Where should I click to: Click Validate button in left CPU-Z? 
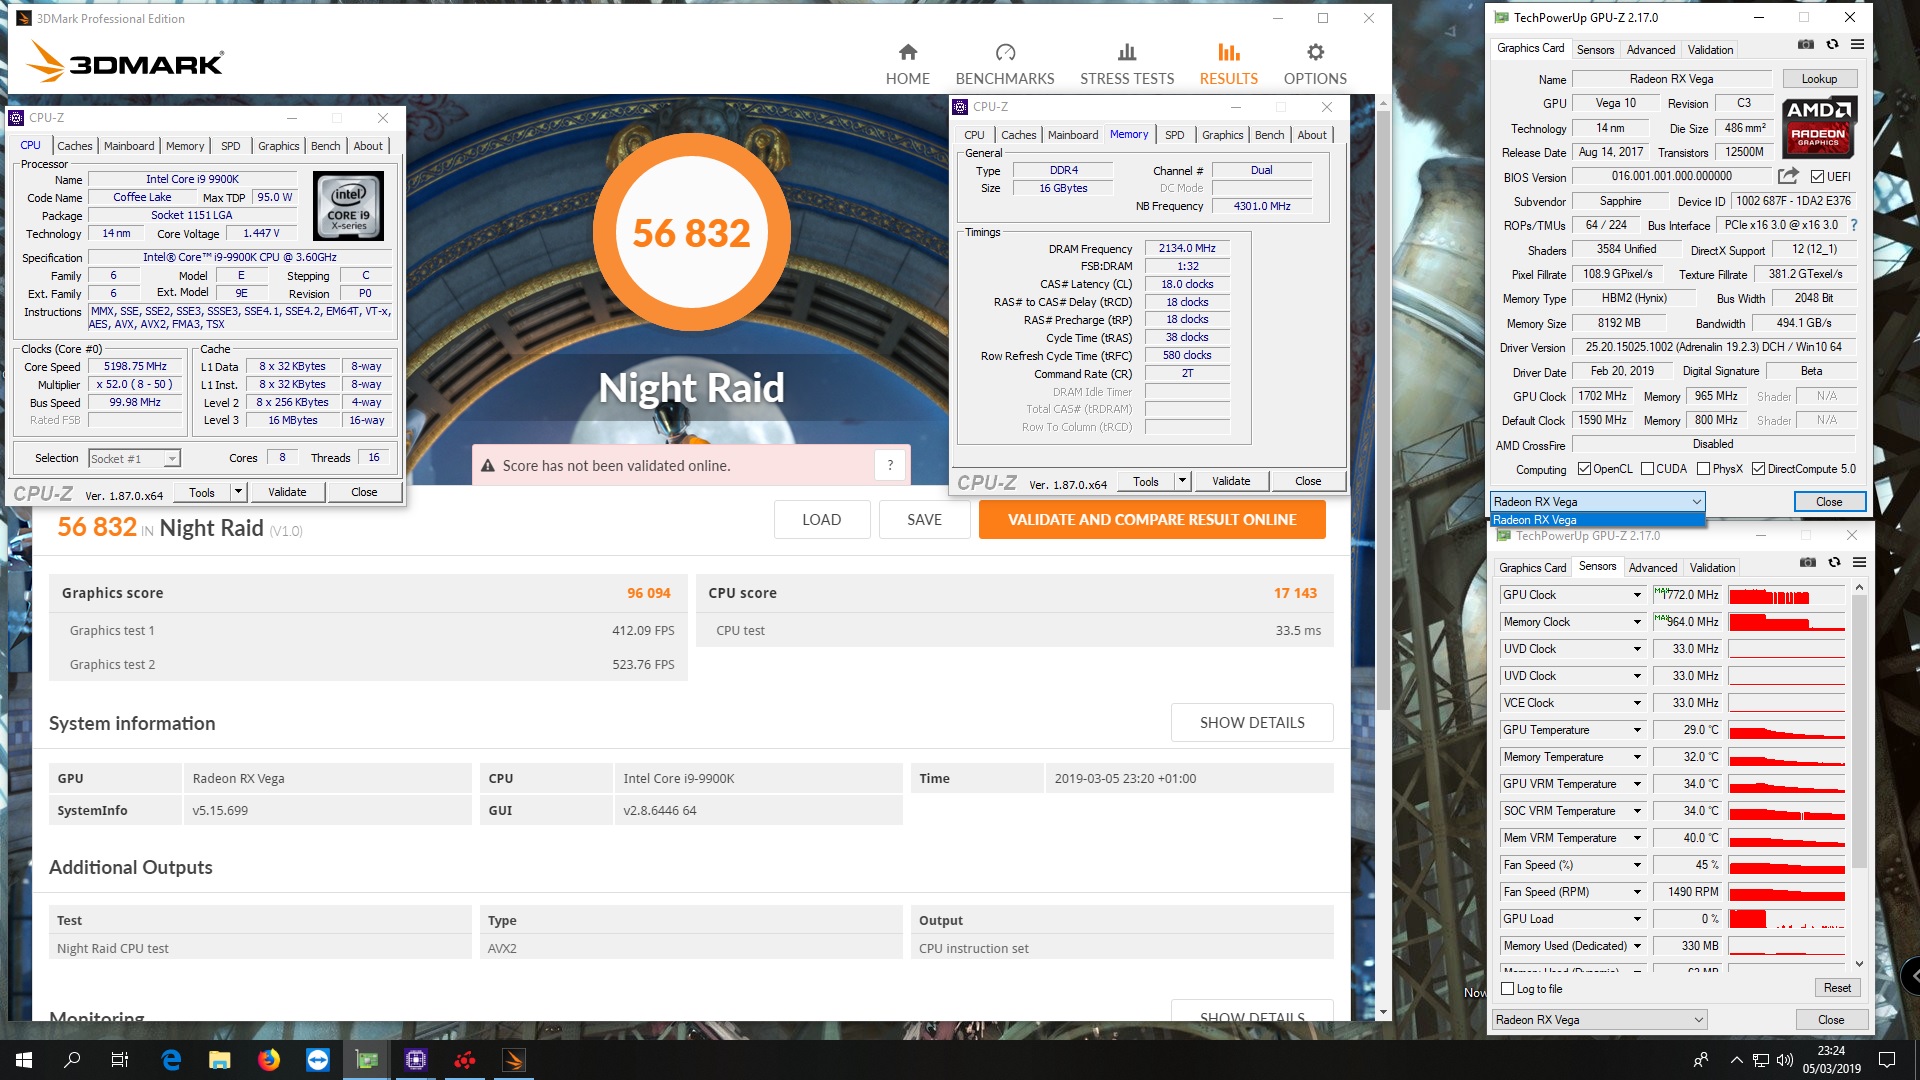[x=287, y=492]
